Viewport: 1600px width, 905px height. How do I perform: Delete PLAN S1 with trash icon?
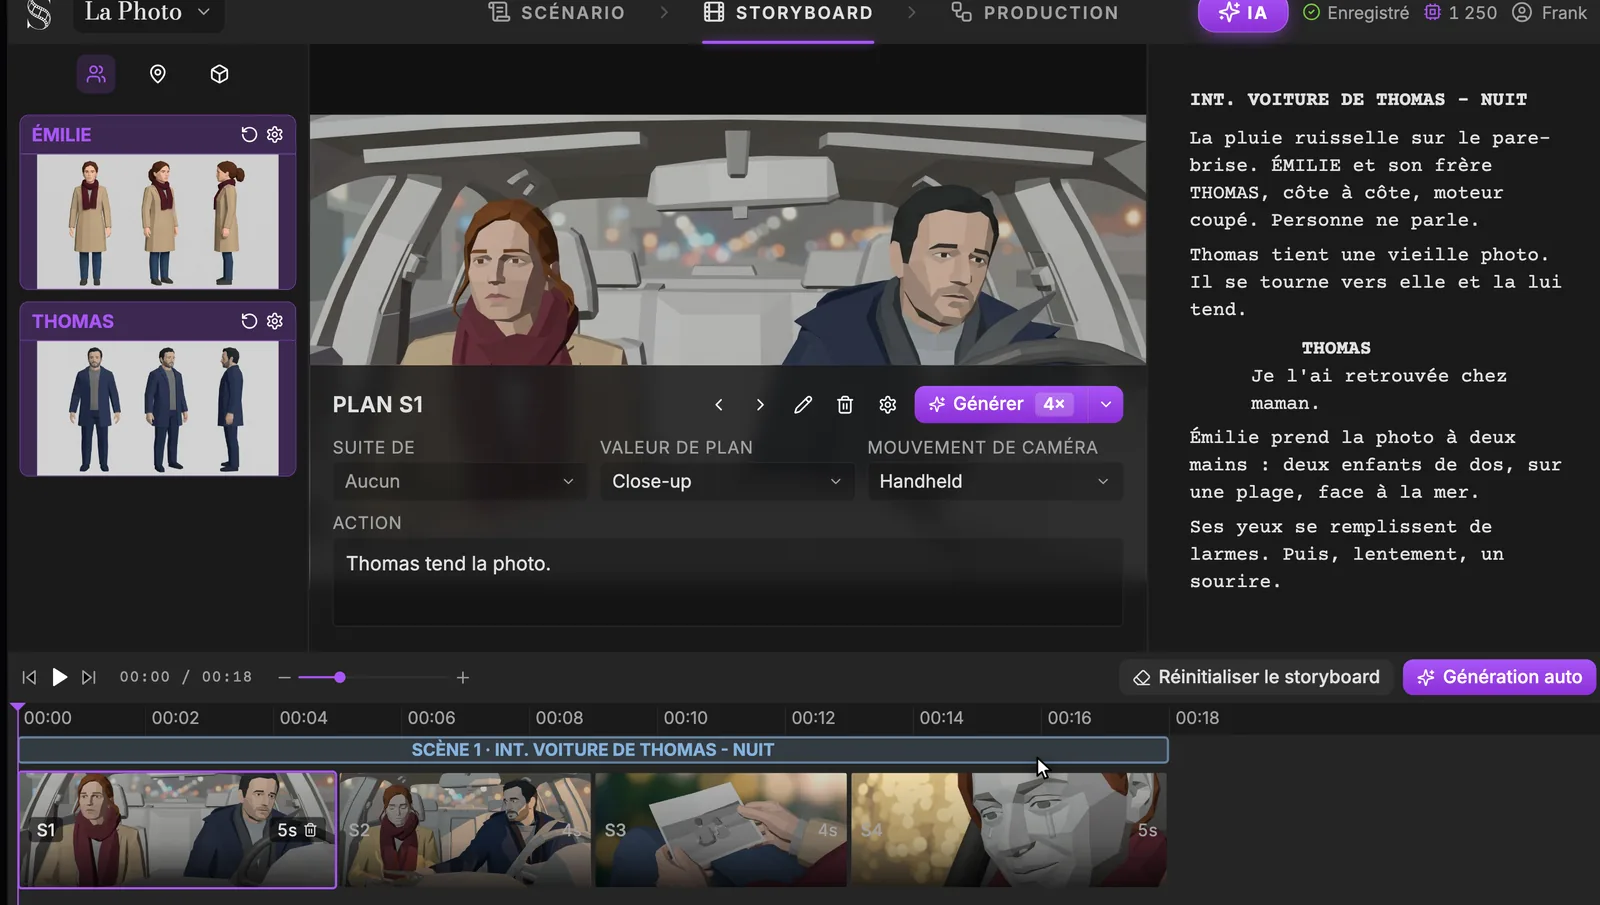click(x=845, y=405)
